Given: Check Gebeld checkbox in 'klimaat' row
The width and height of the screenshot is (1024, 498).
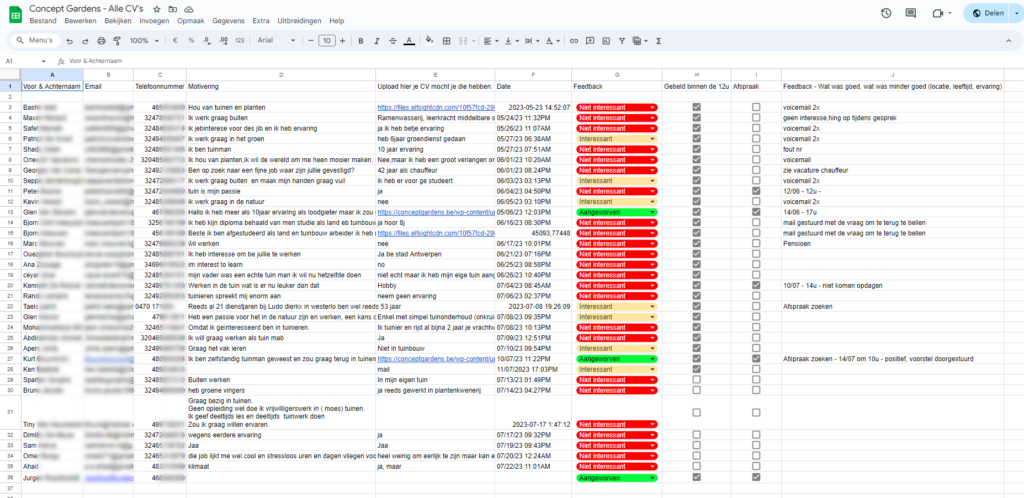Looking at the screenshot, I should point(697,467).
